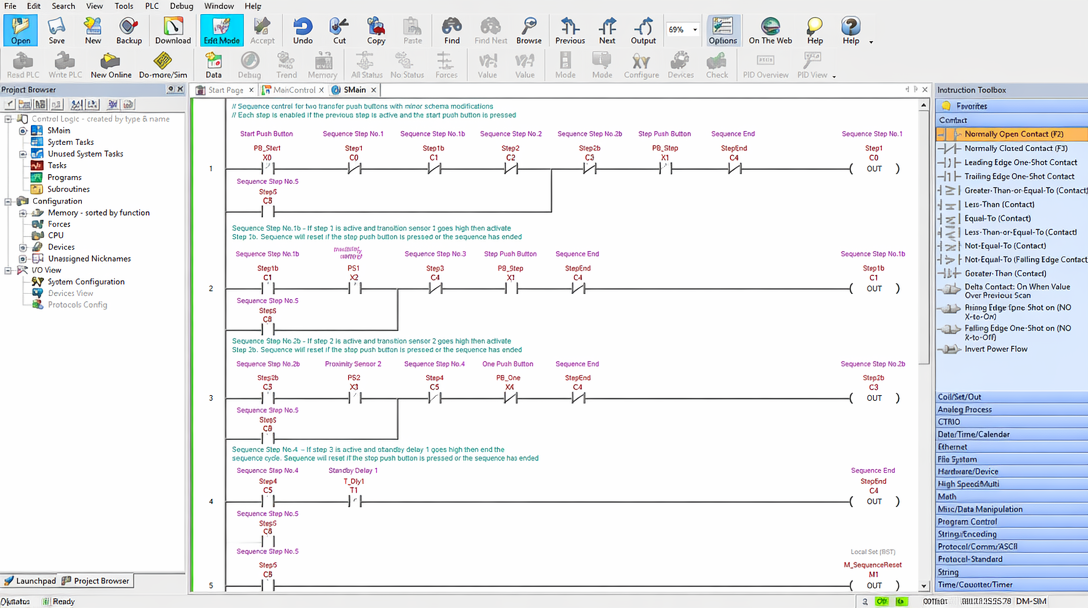Select Leading Edge One-Shot Contact

click(x=1012, y=162)
